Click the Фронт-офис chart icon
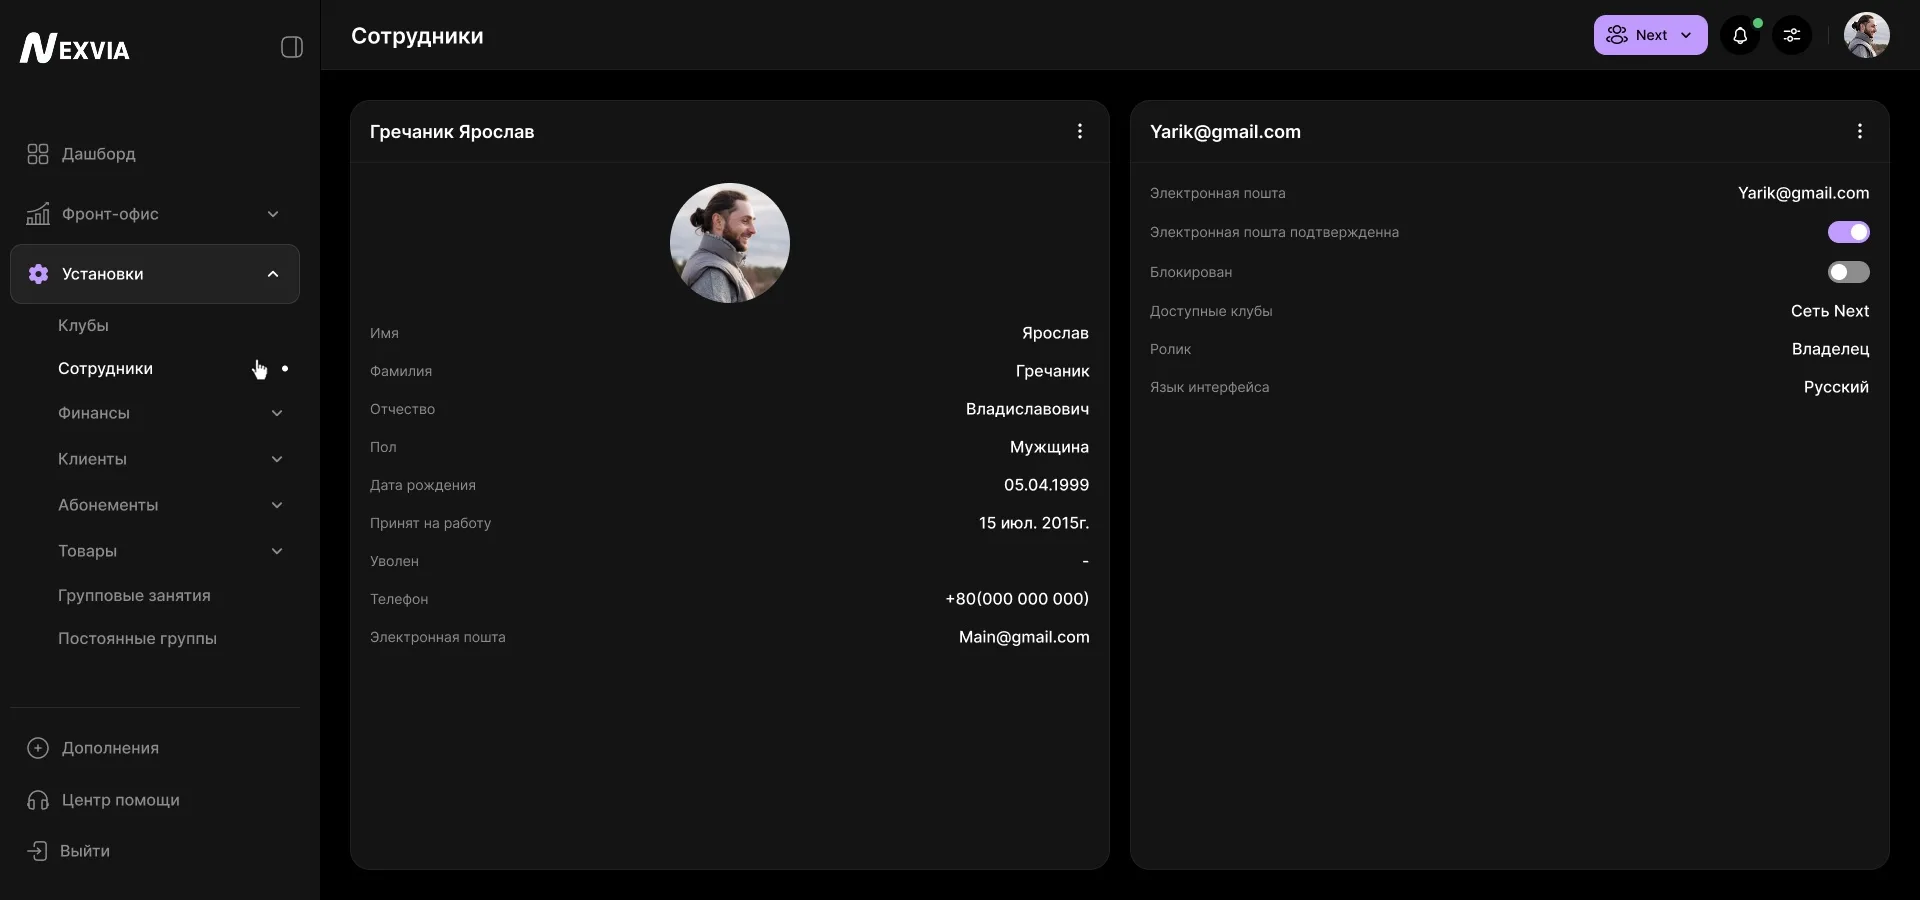Image resolution: width=1920 pixels, height=900 pixels. coord(37,214)
